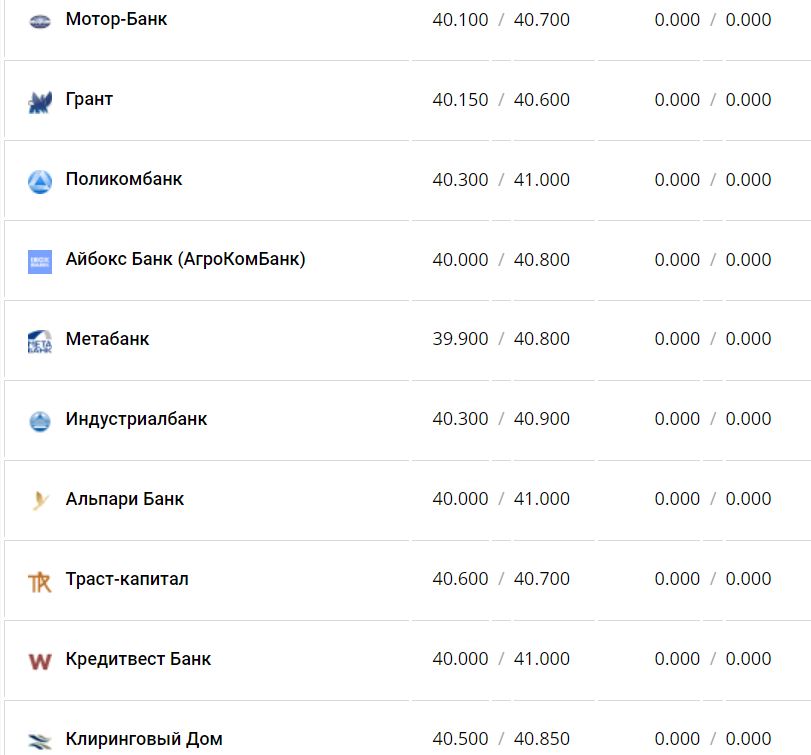Open the Индустриалбанк bank link
This screenshot has width=811, height=755.
pyautogui.click(x=136, y=419)
